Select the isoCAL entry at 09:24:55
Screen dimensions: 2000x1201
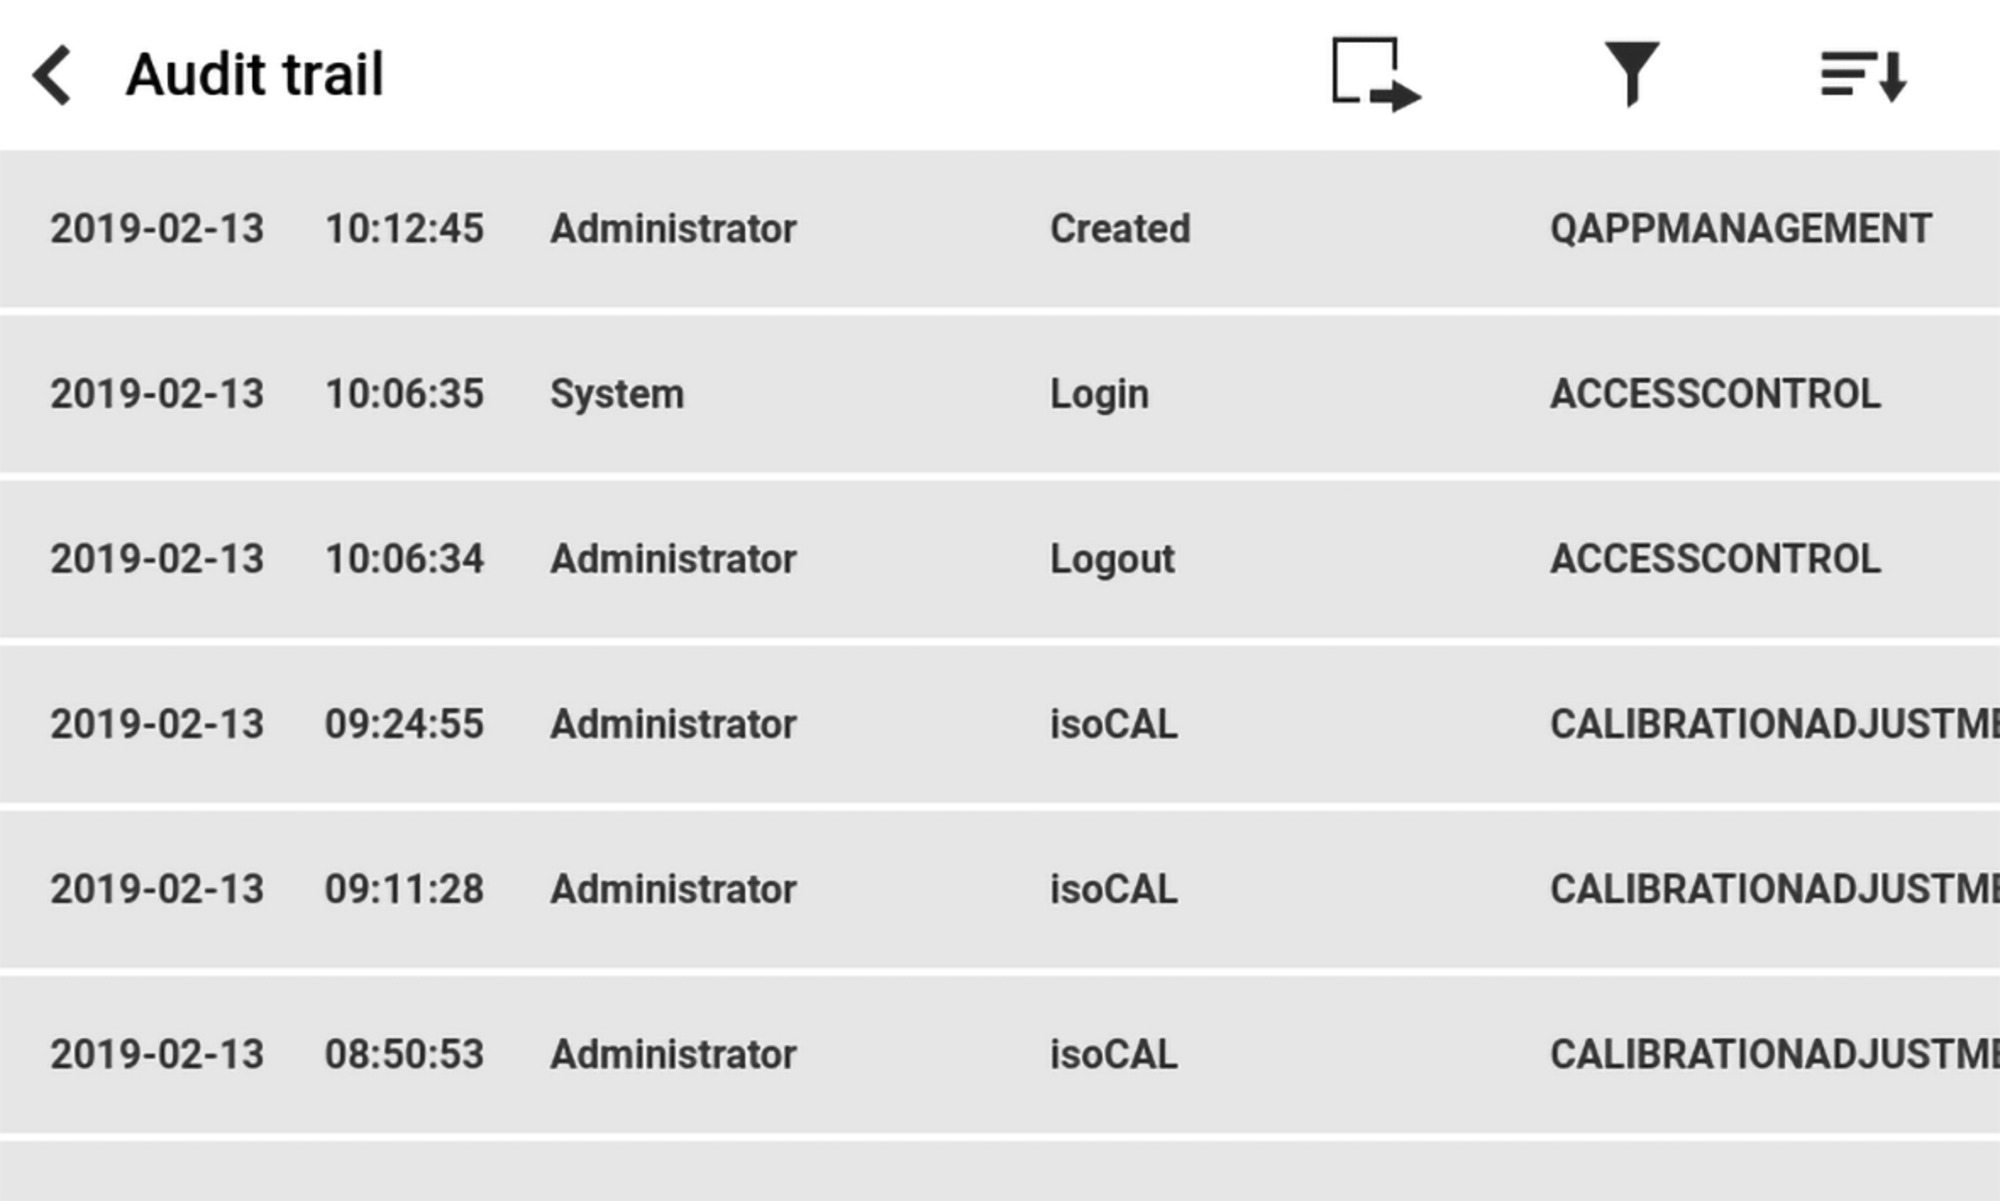[1000, 724]
